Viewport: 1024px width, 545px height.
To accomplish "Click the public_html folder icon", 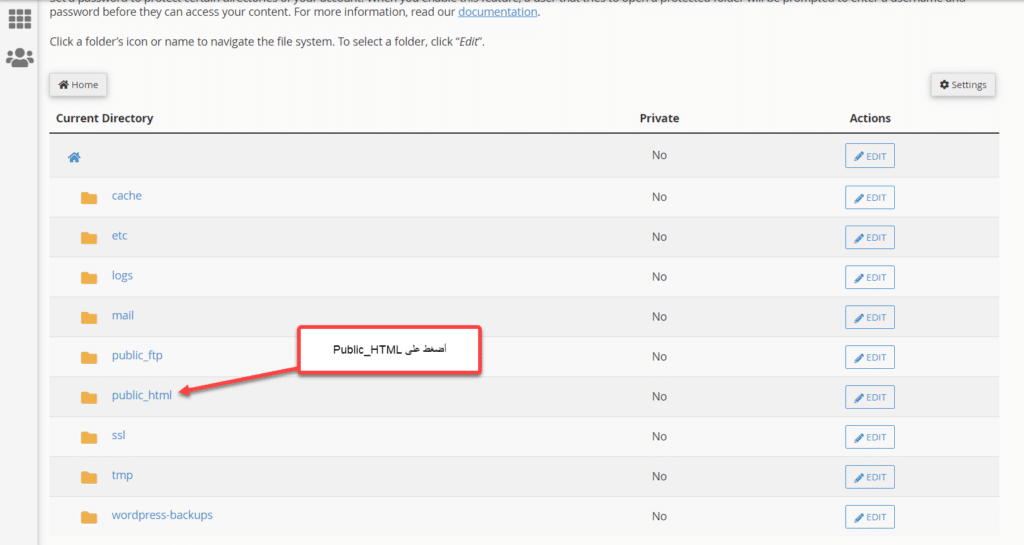I will click(x=89, y=397).
